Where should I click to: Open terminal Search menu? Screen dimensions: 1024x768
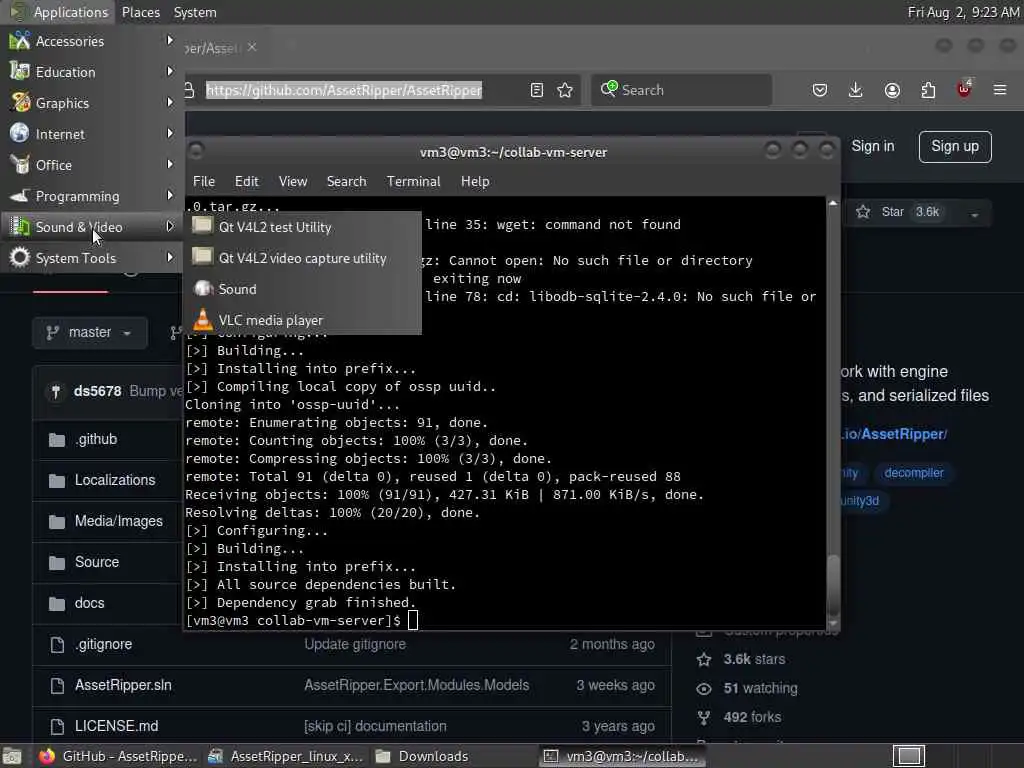346,182
